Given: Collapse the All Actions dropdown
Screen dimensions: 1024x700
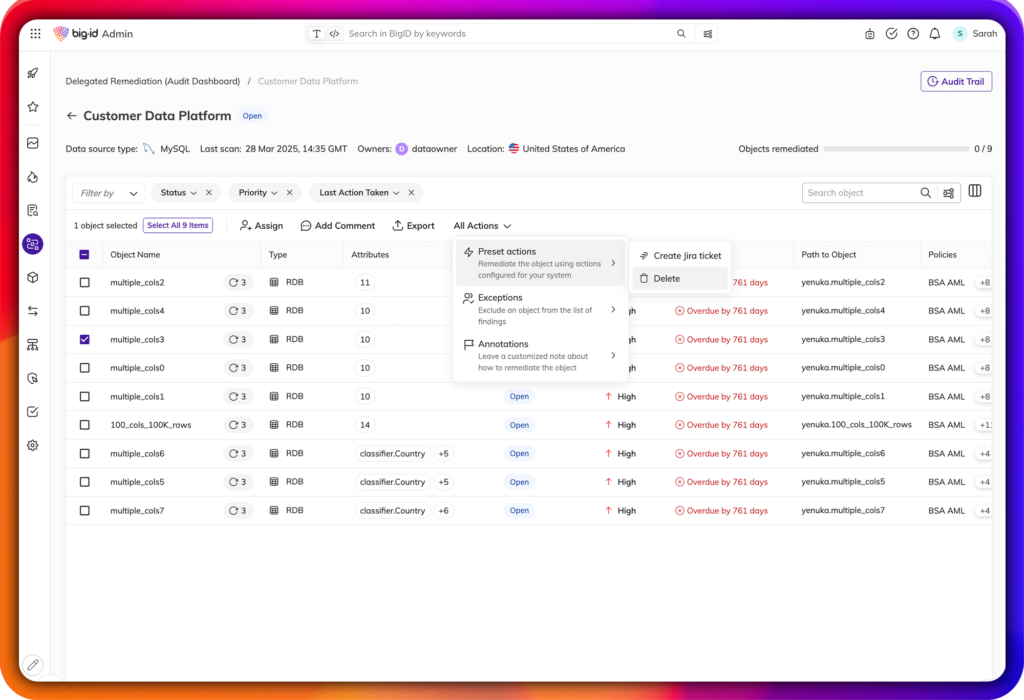Looking at the screenshot, I should click(x=482, y=226).
